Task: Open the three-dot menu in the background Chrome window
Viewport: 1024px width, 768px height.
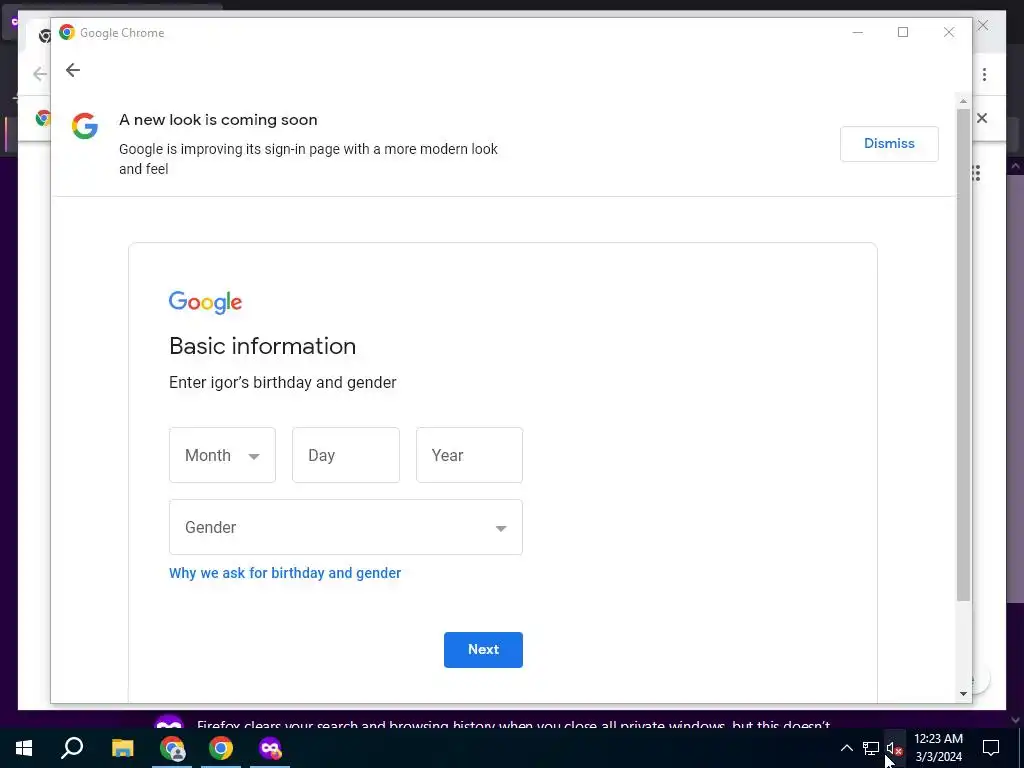Action: [984, 74]
